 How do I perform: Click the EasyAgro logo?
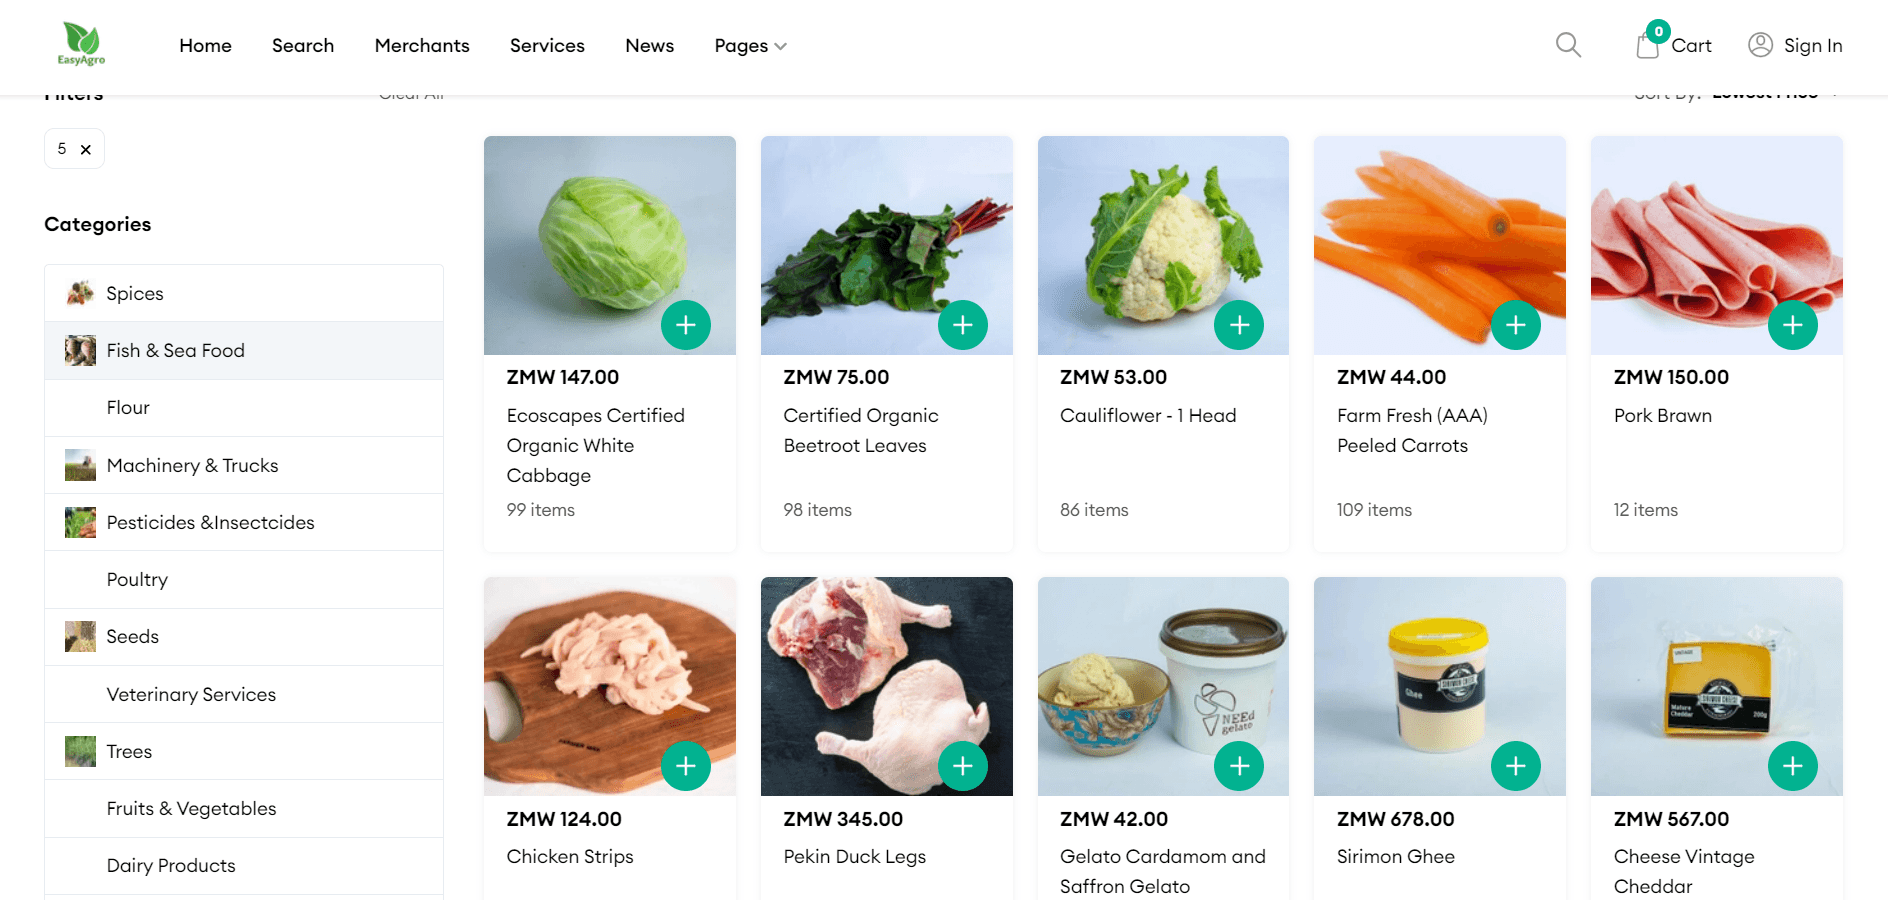[x=81, y=45]
